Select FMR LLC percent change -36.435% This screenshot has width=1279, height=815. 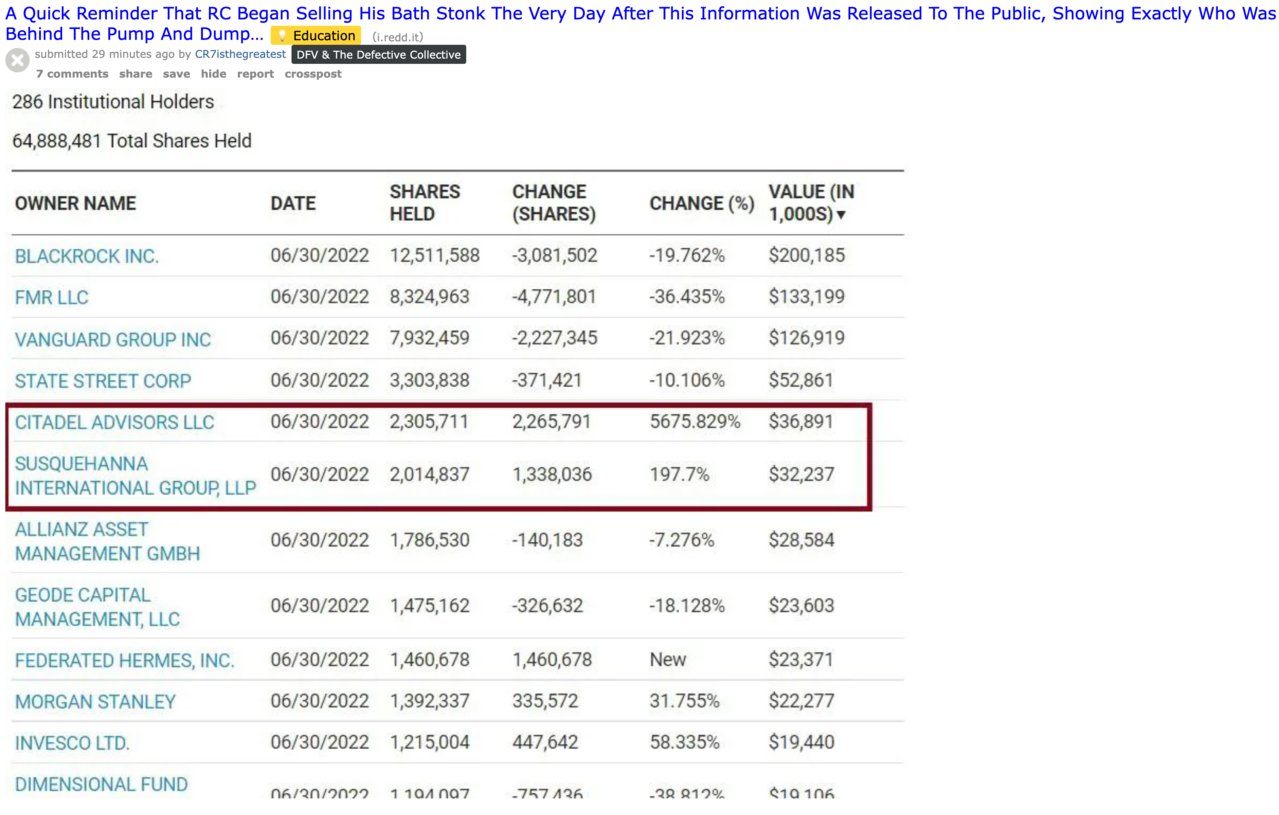point(687,297)
